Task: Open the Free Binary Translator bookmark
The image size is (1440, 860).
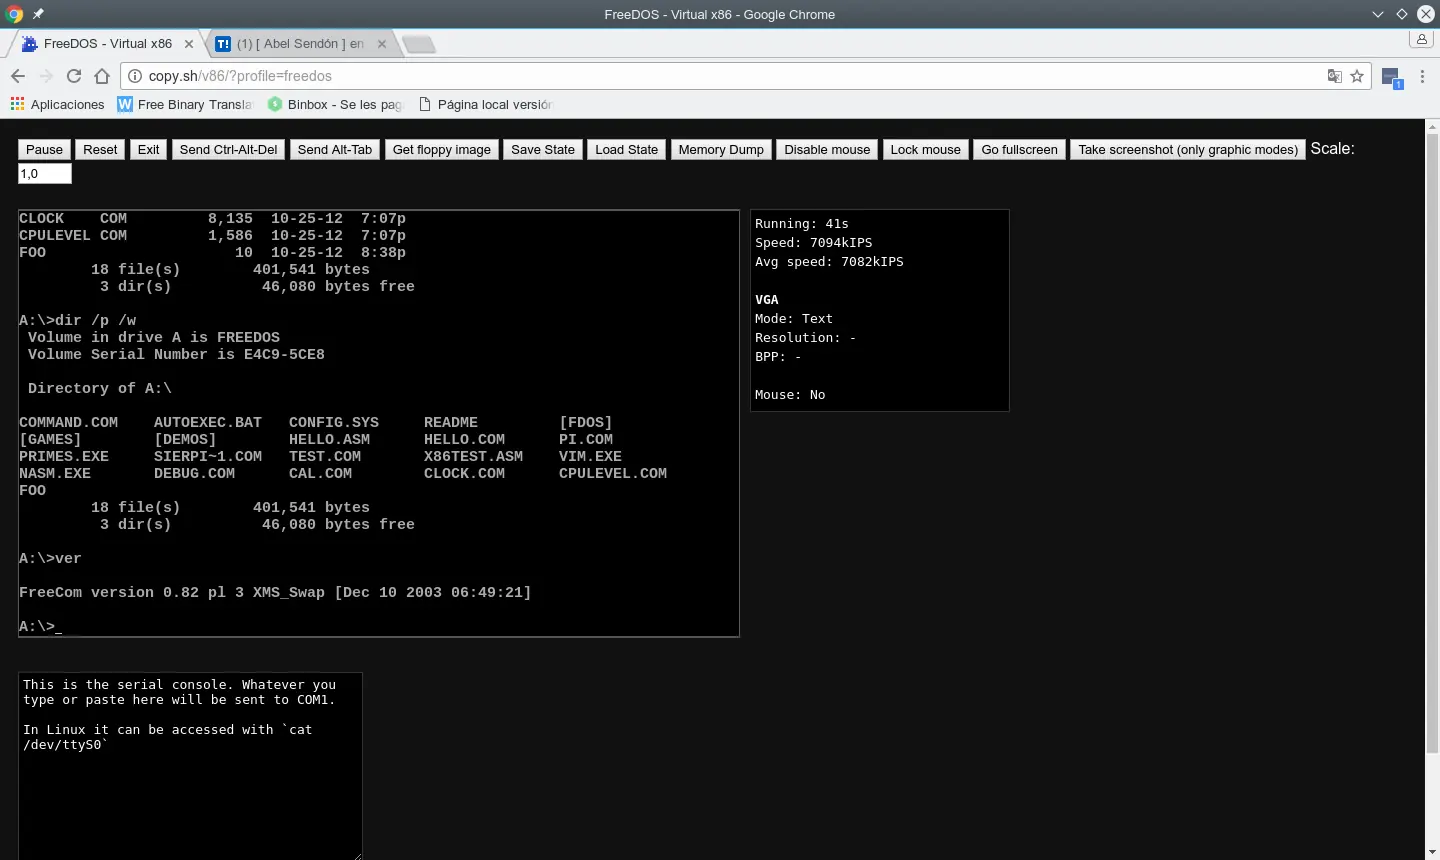Action: tap(185, 104)
